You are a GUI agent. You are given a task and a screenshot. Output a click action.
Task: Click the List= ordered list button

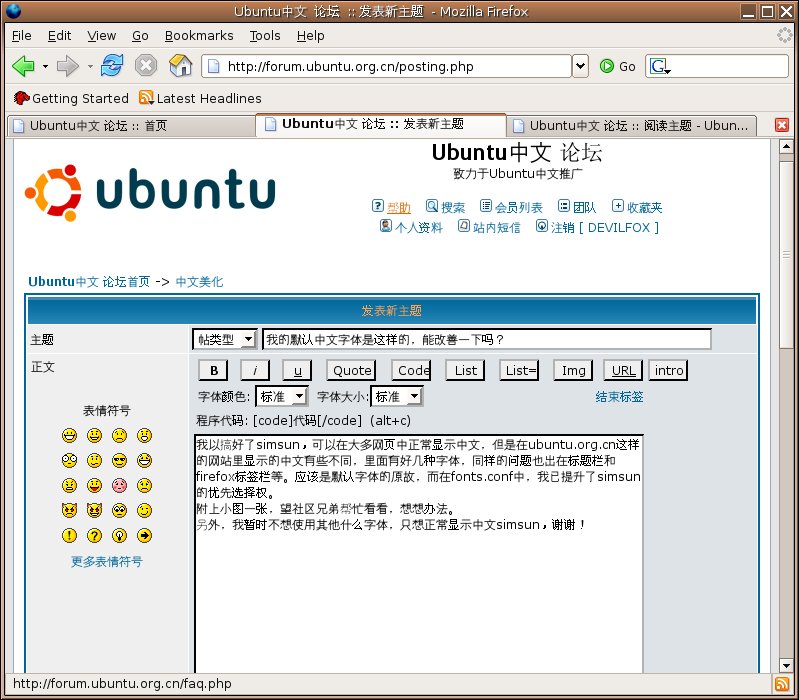tap(520, 370)
